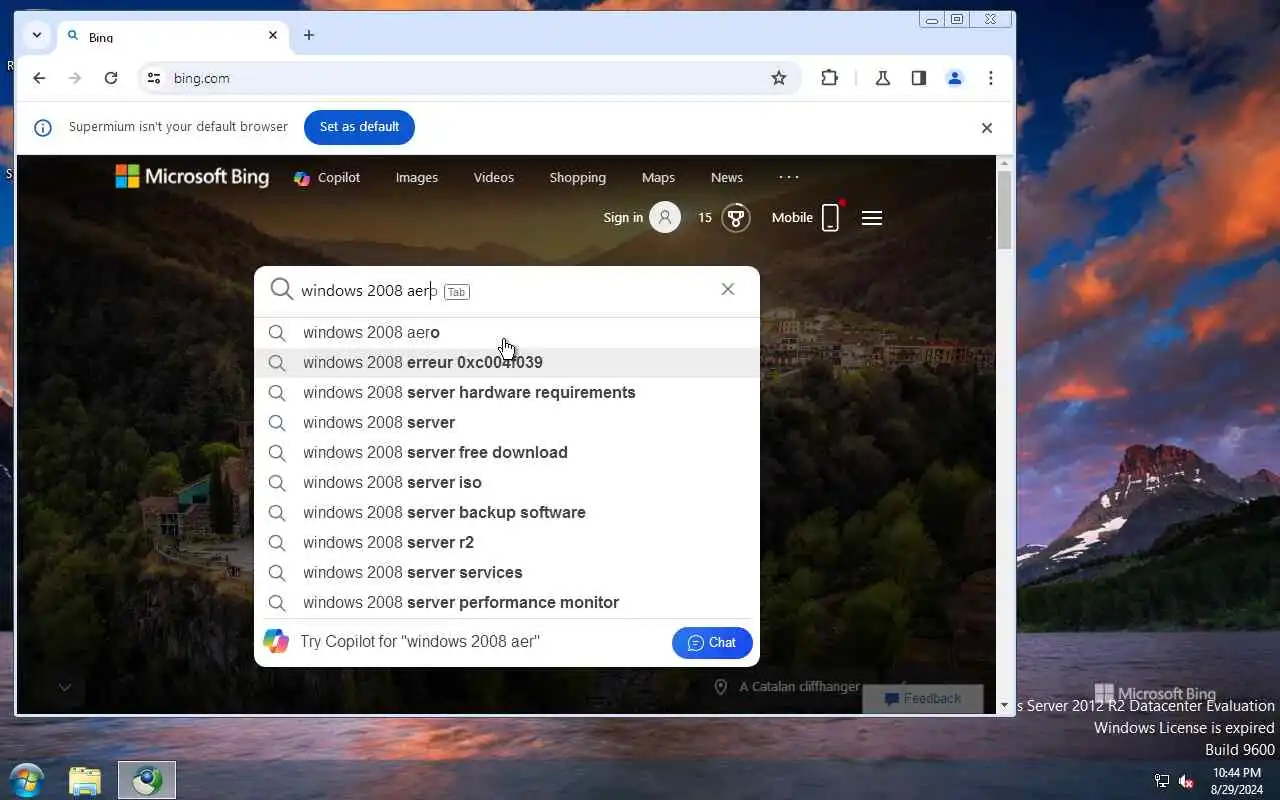Go back to previous page
Screen dimensions: 1280x800
39,78
